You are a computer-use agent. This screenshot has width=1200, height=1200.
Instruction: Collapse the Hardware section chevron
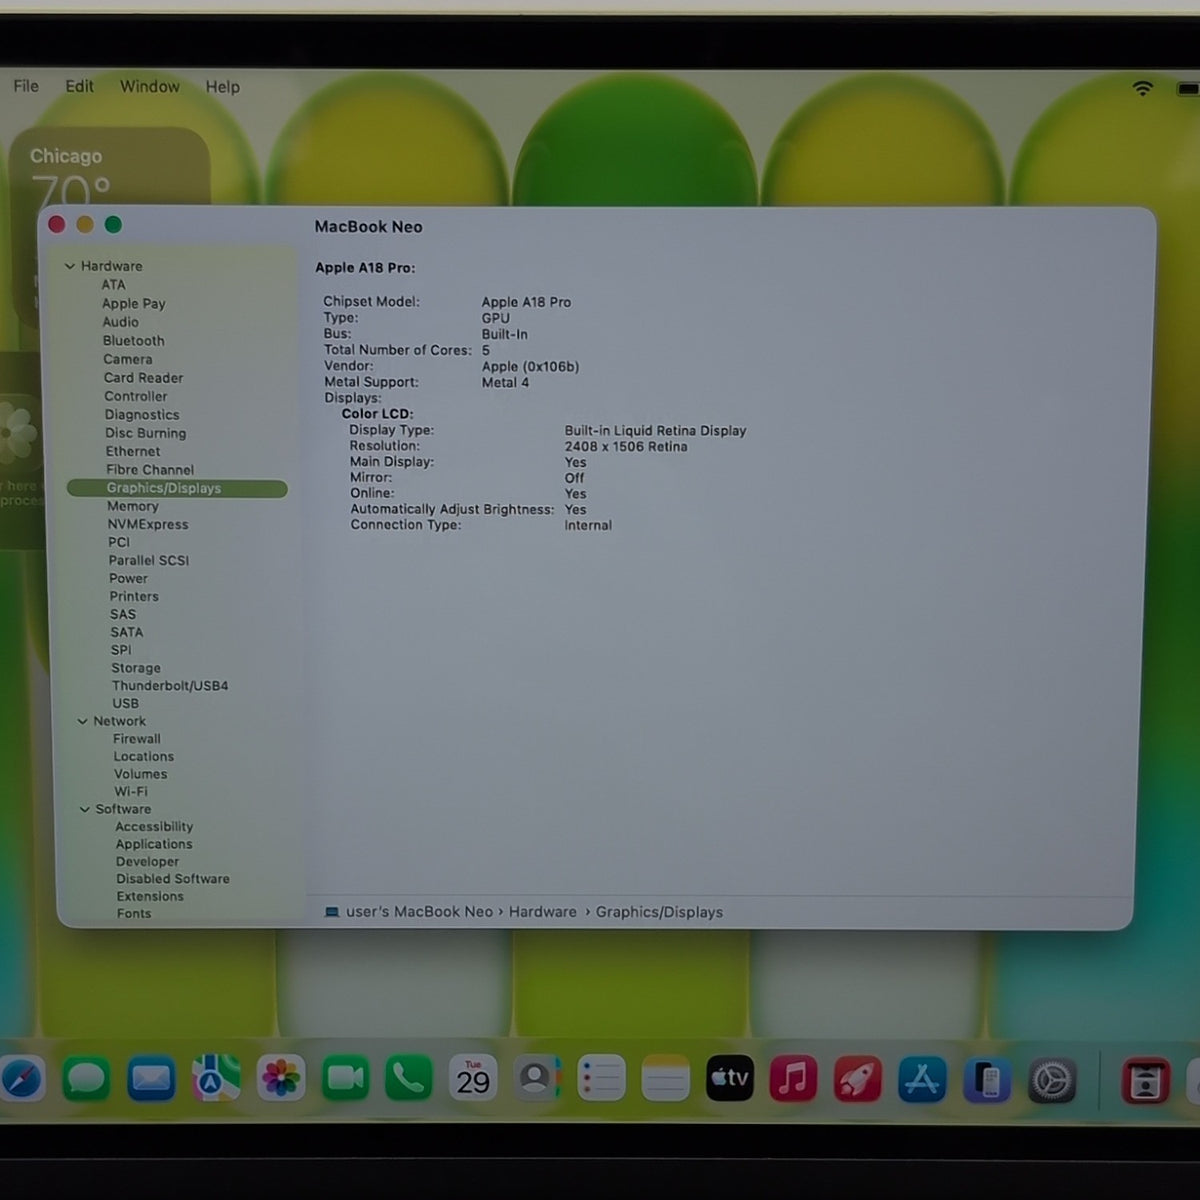coord(70,266)
